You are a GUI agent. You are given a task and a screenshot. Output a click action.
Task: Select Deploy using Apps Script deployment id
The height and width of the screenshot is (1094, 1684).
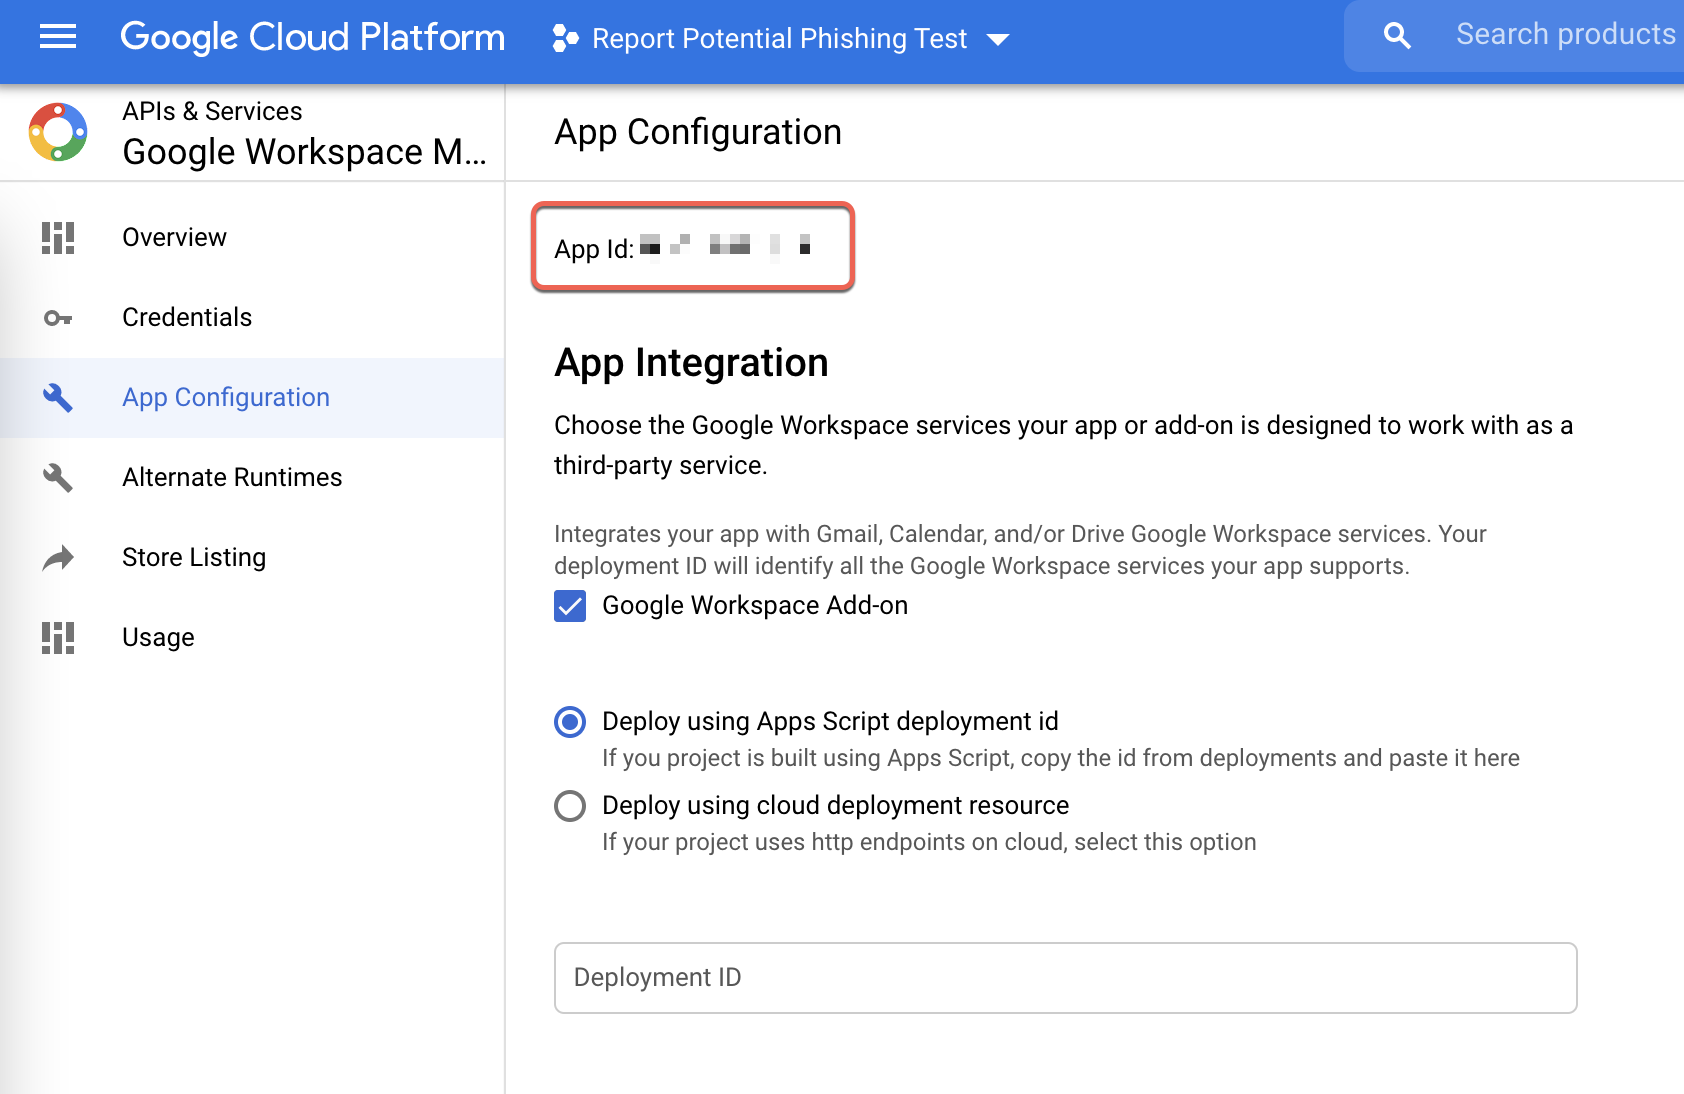(x=570, y=722)
